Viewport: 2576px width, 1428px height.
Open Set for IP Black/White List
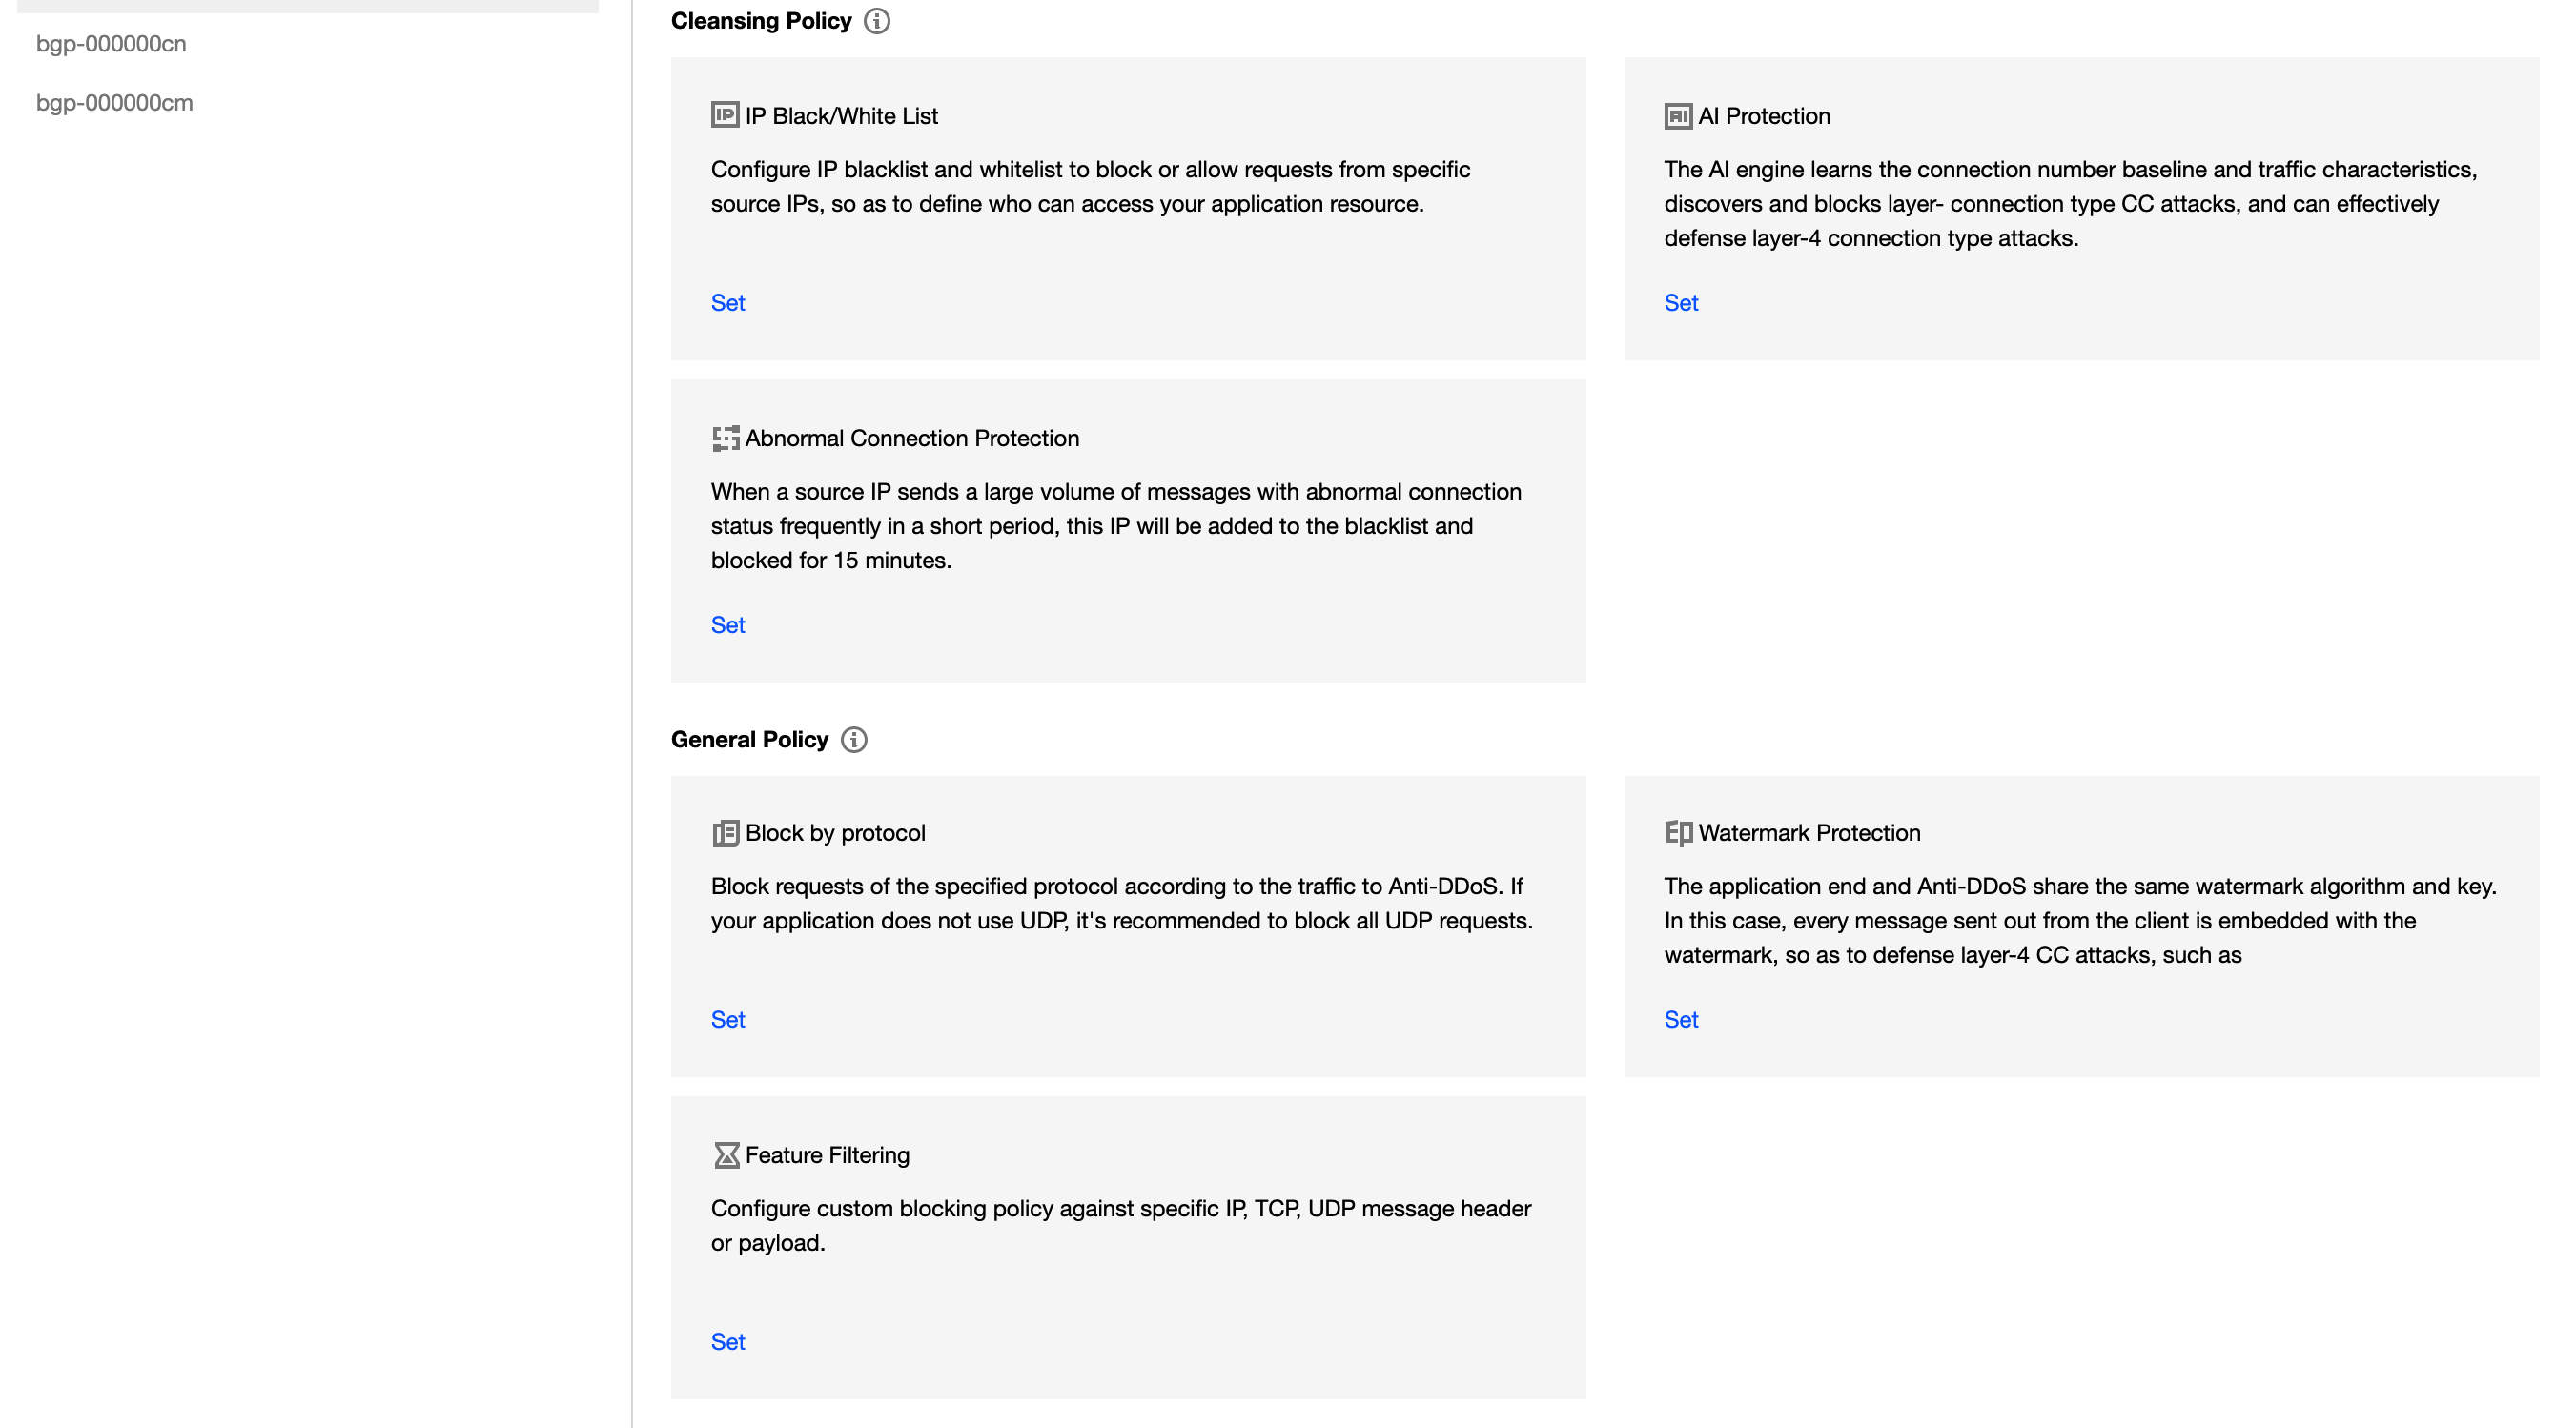pos(728,303)
